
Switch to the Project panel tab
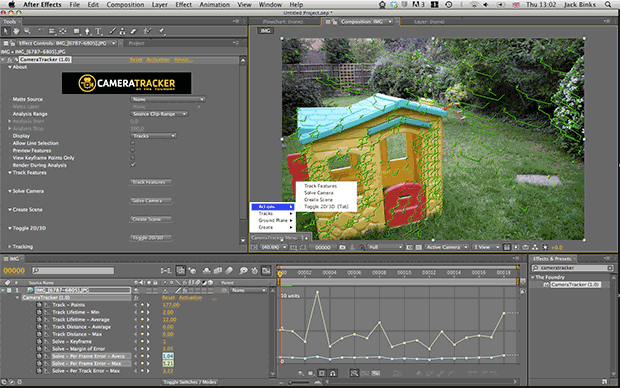(x=136, y=43)
